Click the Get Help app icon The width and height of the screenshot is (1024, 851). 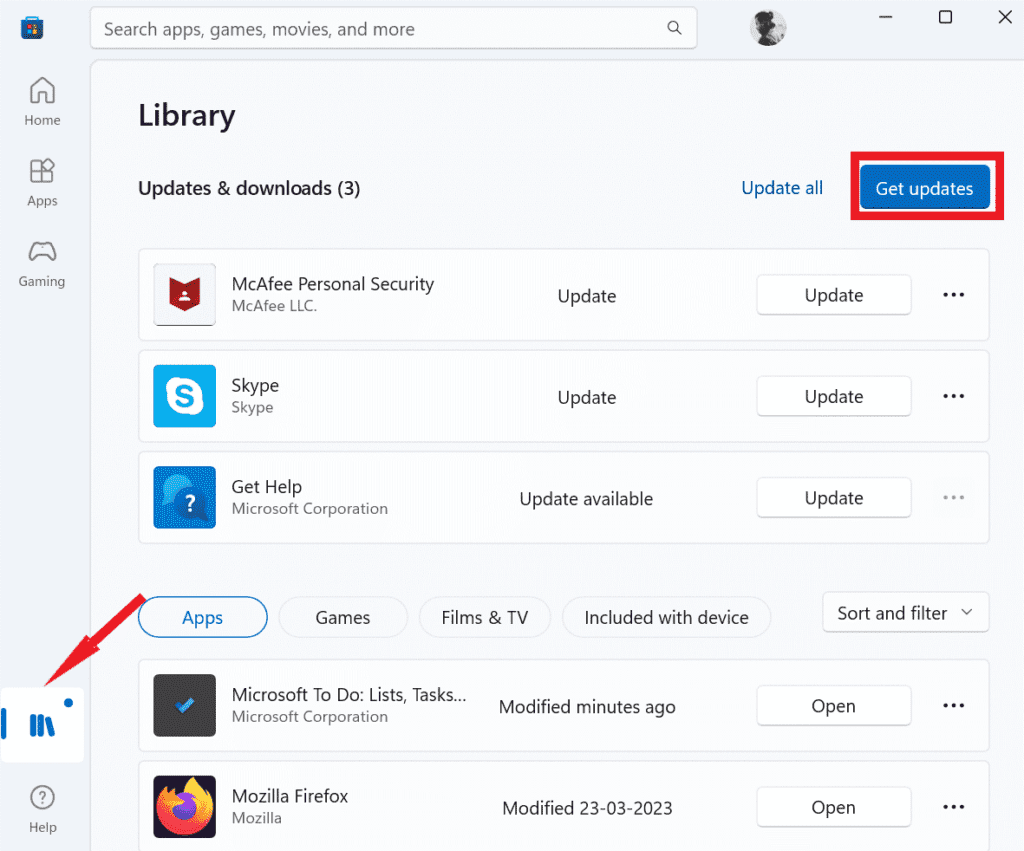pyautogui.click(x=185, y=497)
